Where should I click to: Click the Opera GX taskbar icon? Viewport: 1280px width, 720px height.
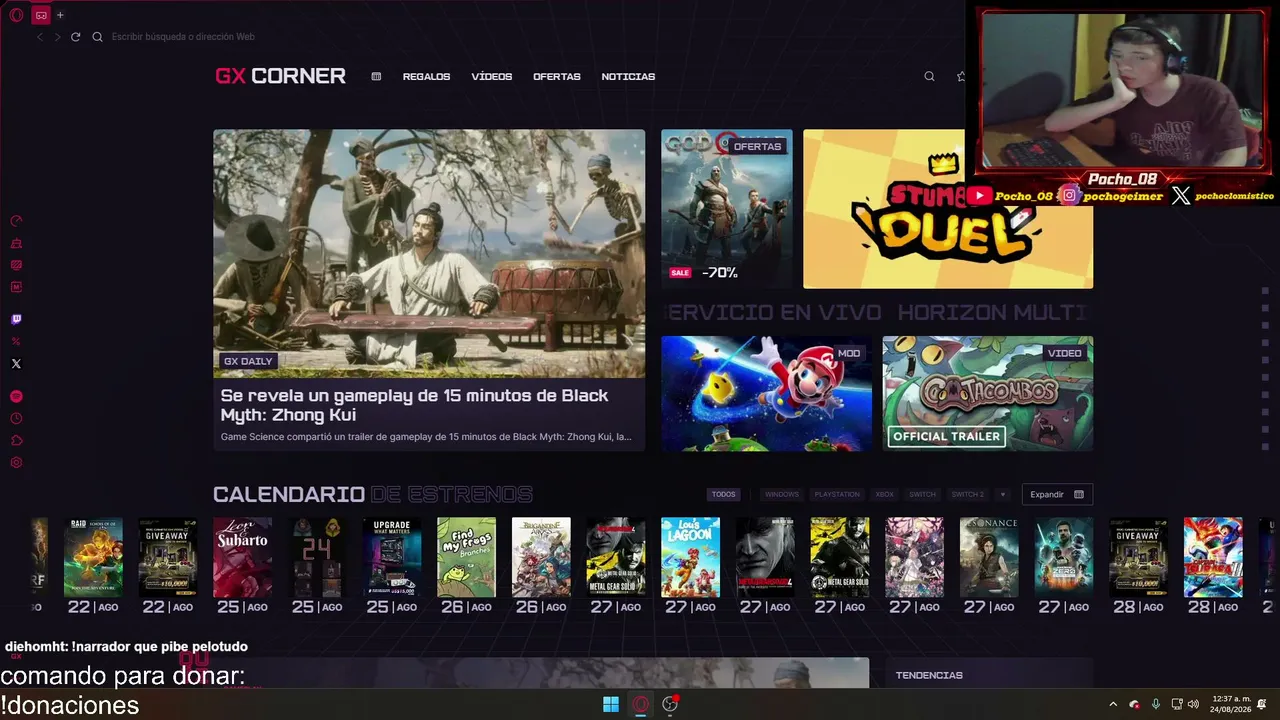641,704
